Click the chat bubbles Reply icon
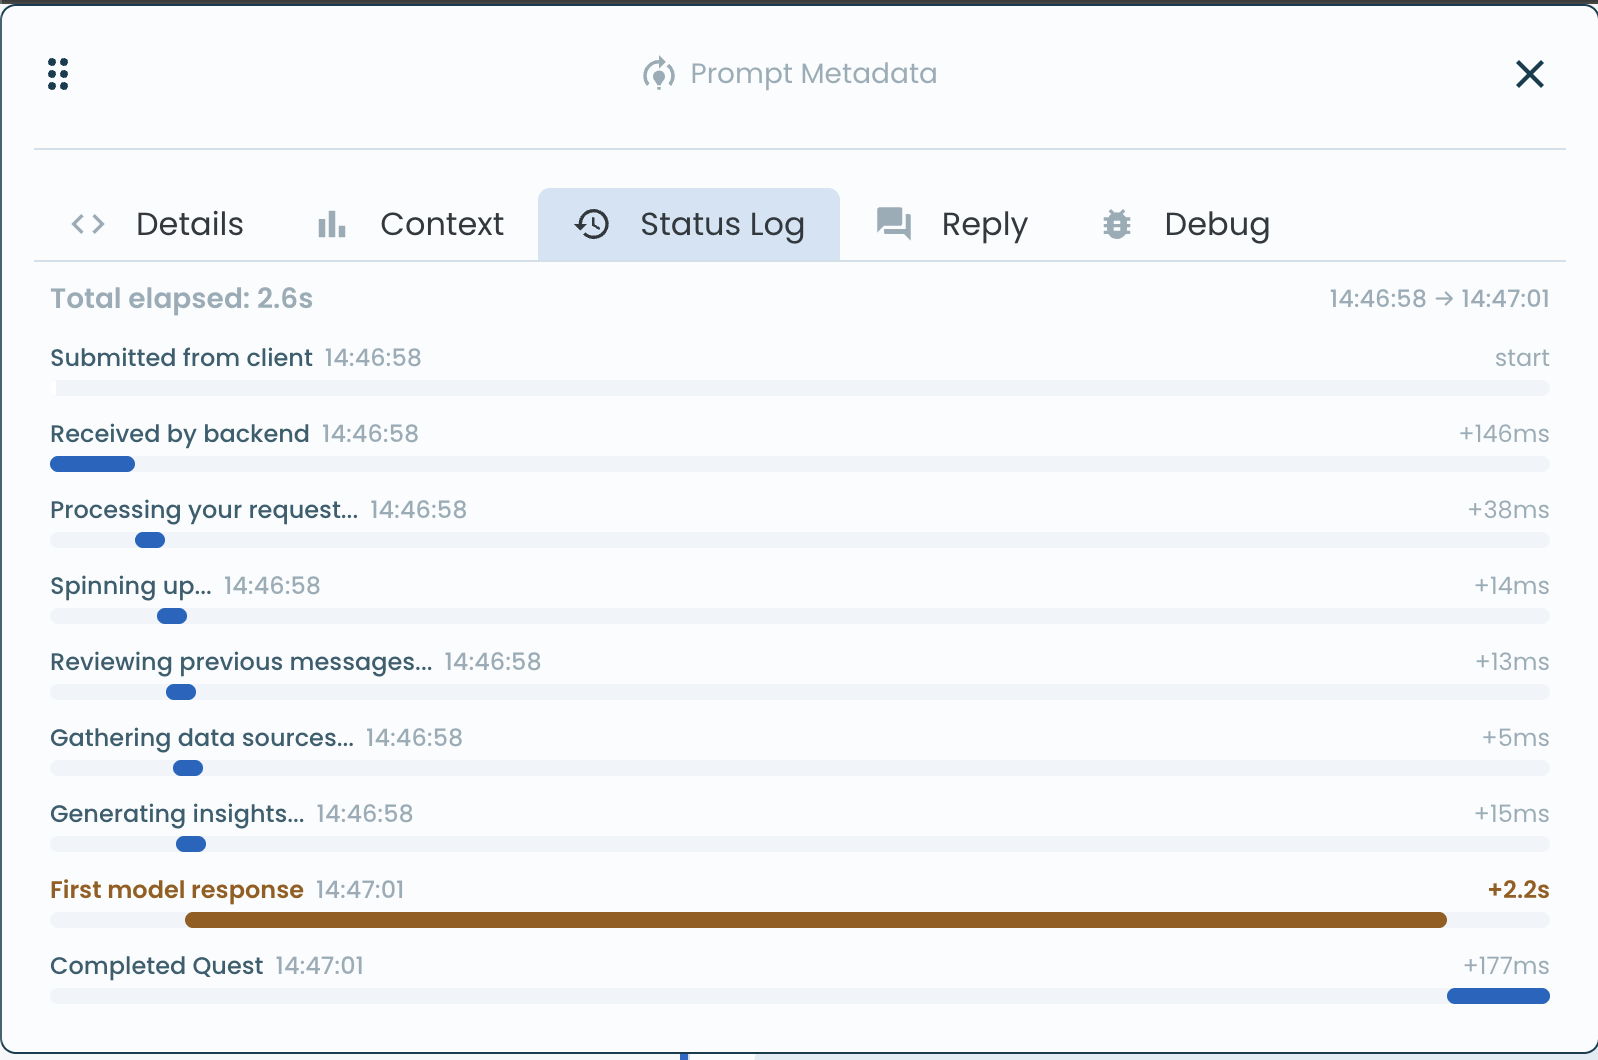Viewport: 1598px width, 1060px height. click(x=894, y=224)
